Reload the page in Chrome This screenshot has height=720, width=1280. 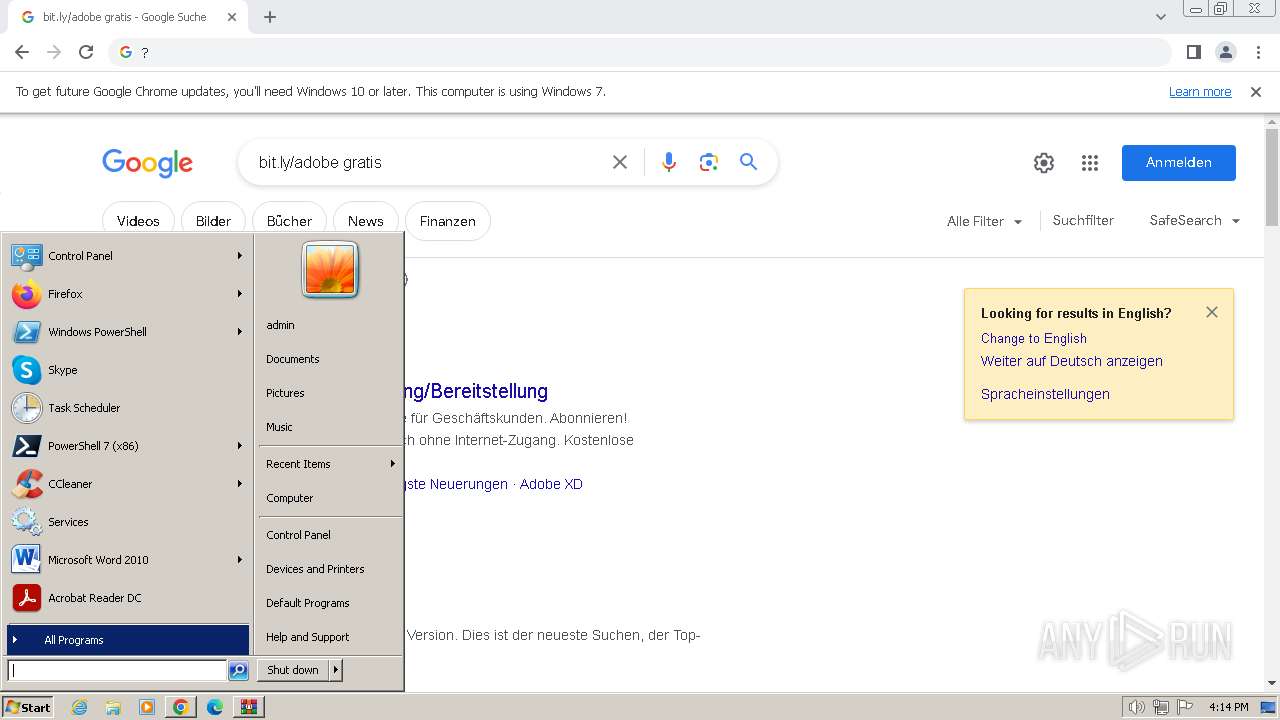[86, 52]
